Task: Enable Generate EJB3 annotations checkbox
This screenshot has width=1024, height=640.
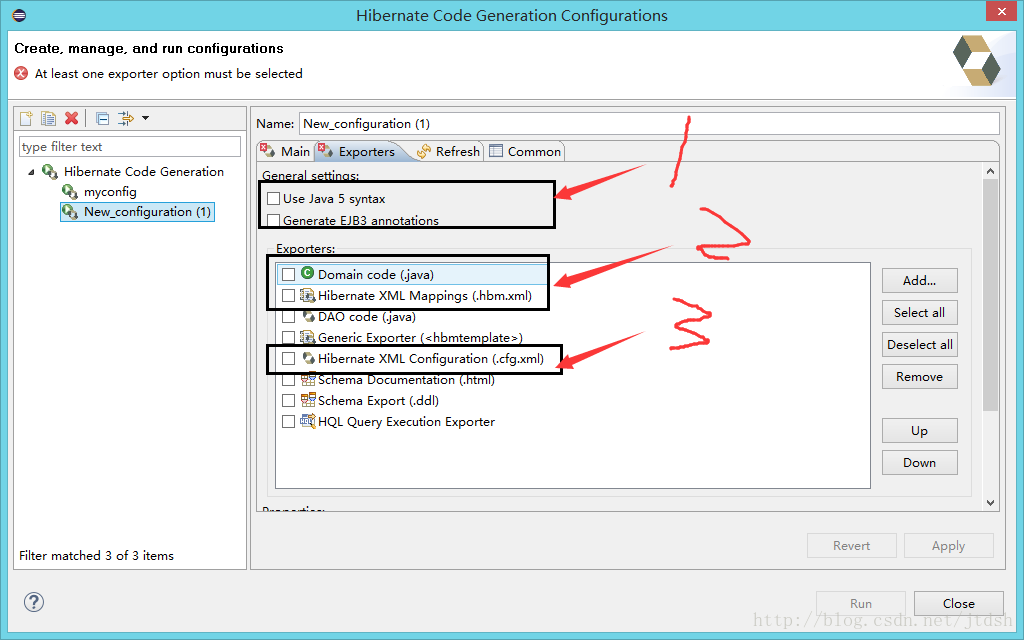Action: [274, 220]
